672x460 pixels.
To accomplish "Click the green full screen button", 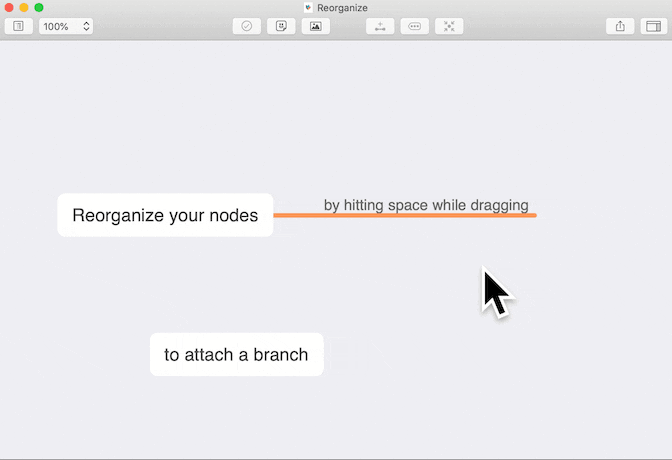I will (x=39, y=7).
